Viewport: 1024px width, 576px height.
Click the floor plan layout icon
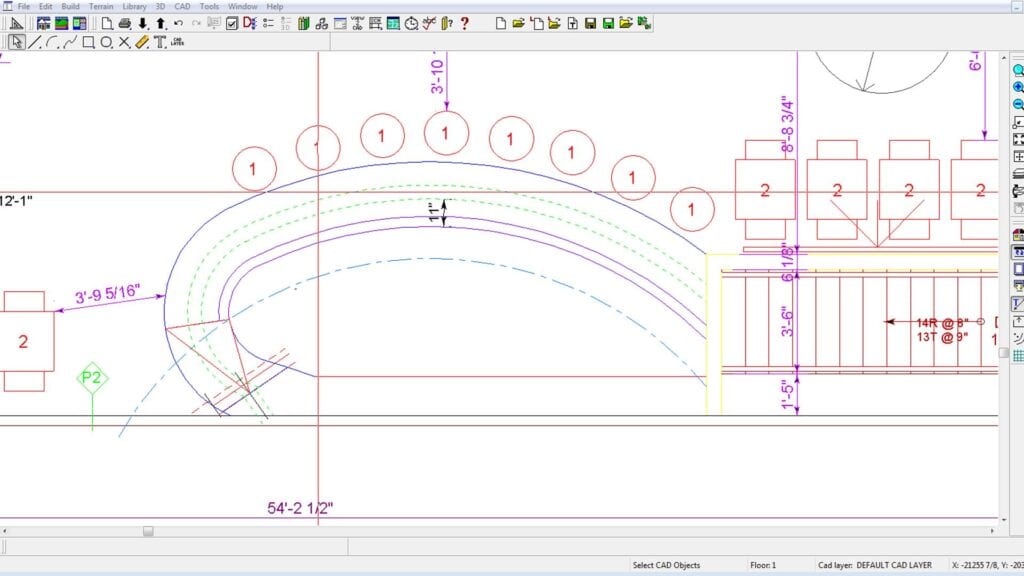(80, 24)
